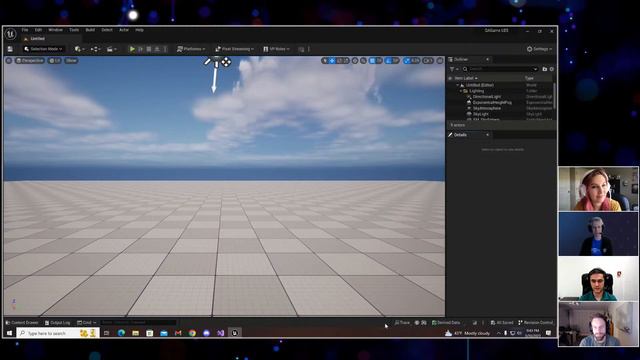Toggle the Outliner visibility column header eye
Screen dimensions: 640x360
tap(450, 78)
